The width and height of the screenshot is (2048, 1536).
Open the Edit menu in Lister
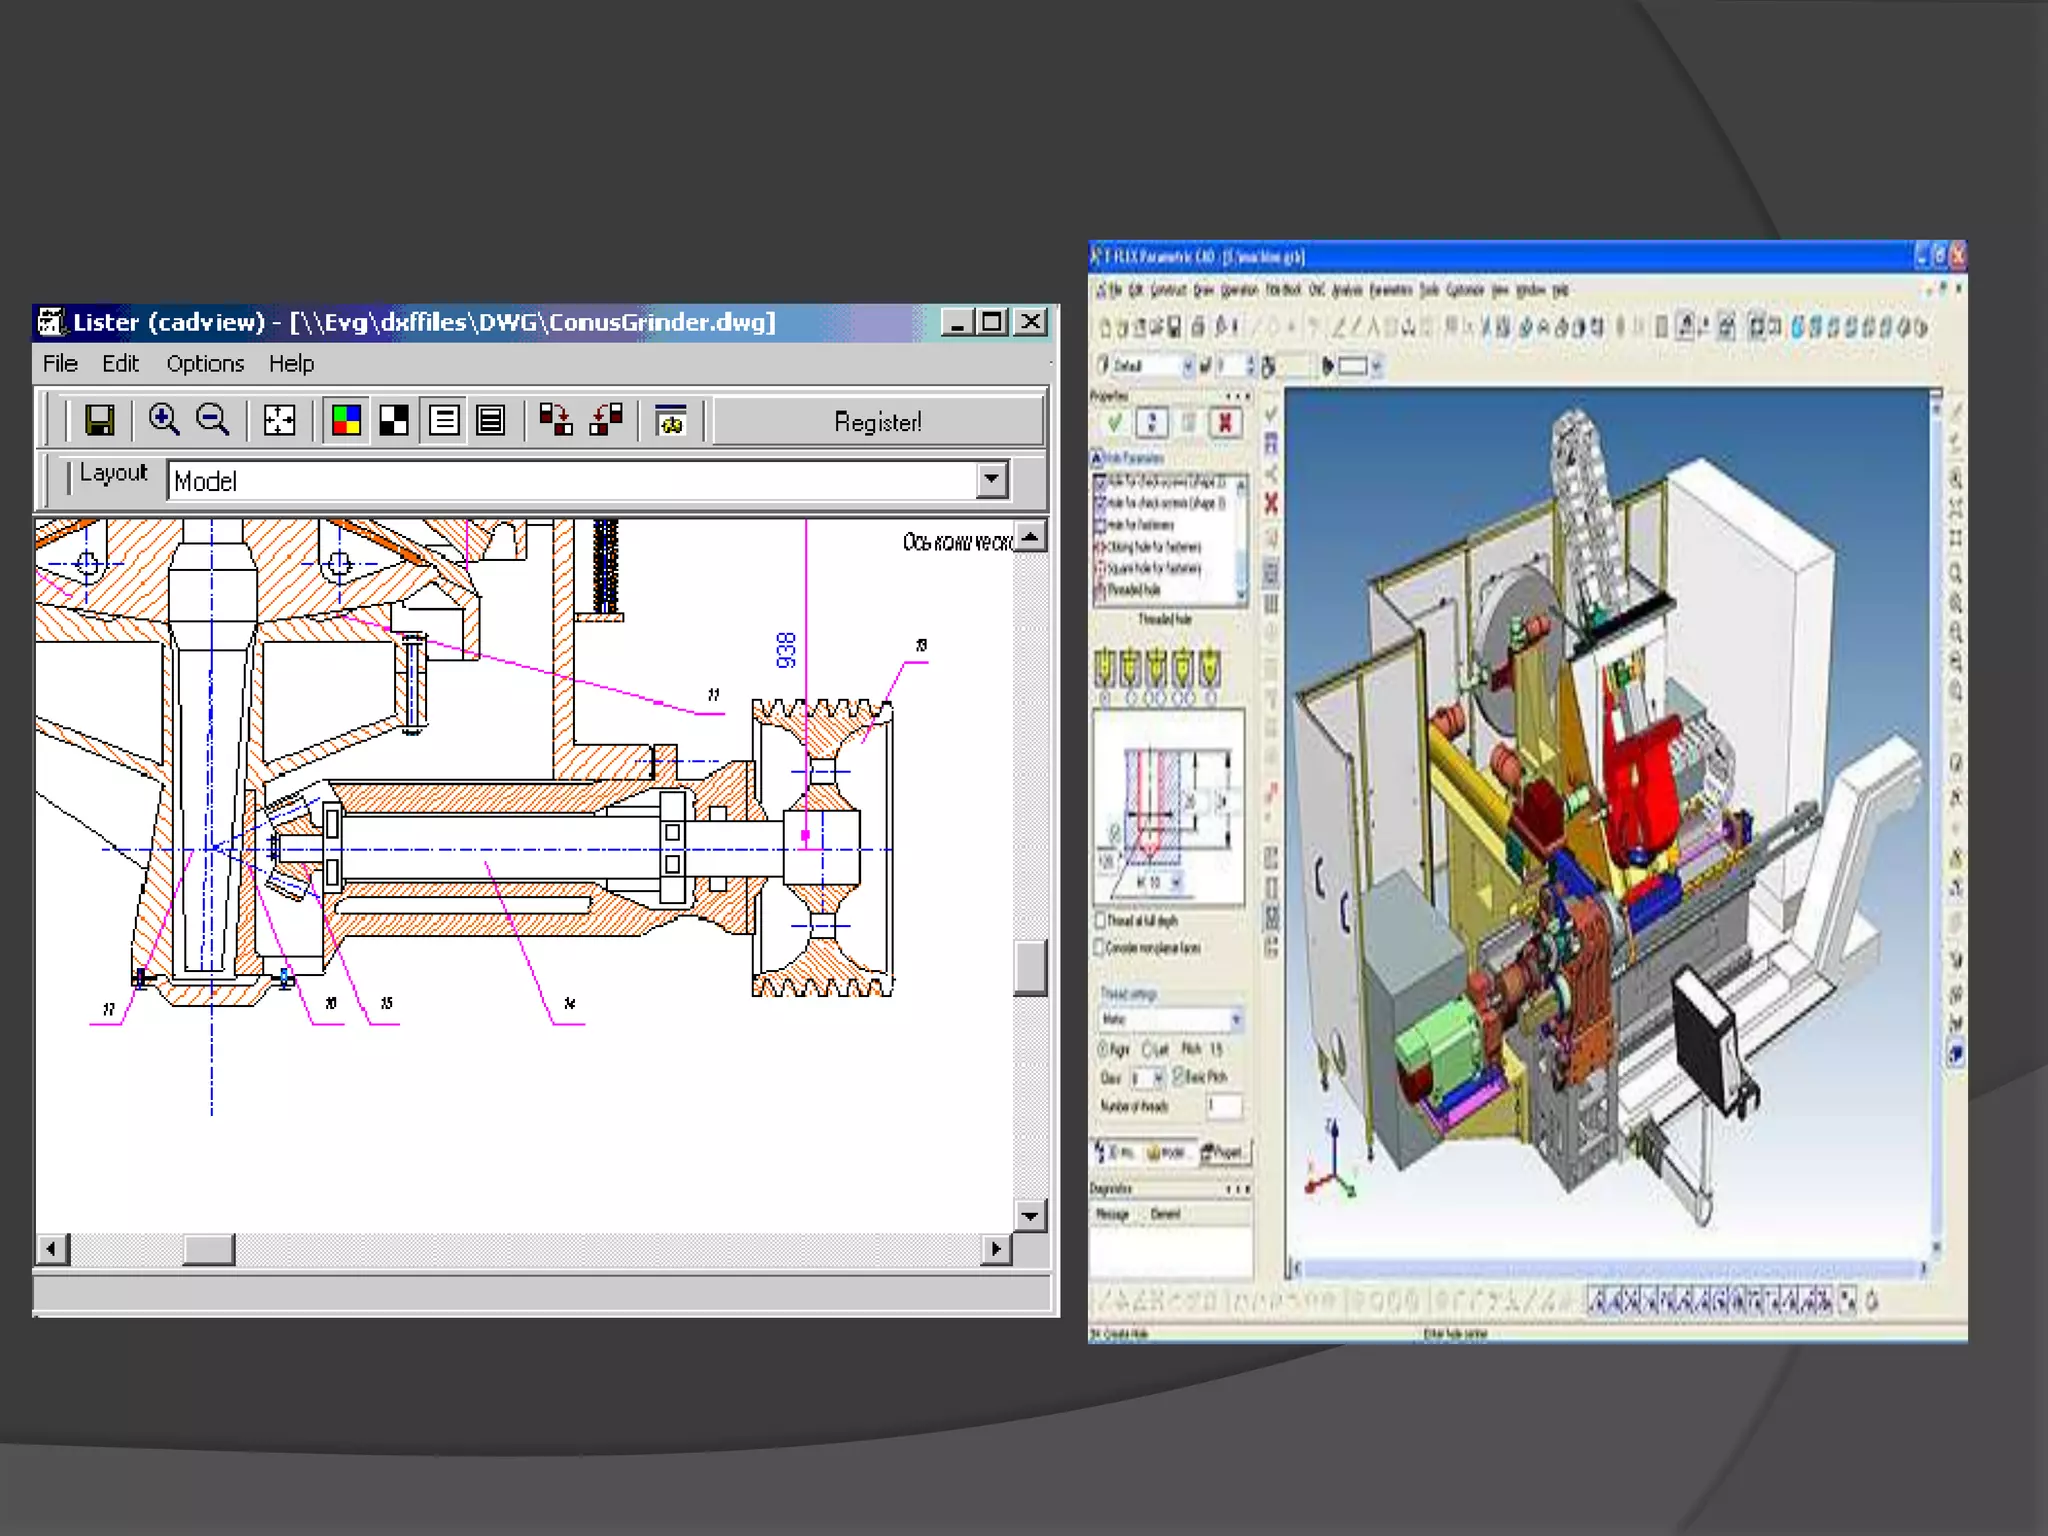(x=120, y=364)
